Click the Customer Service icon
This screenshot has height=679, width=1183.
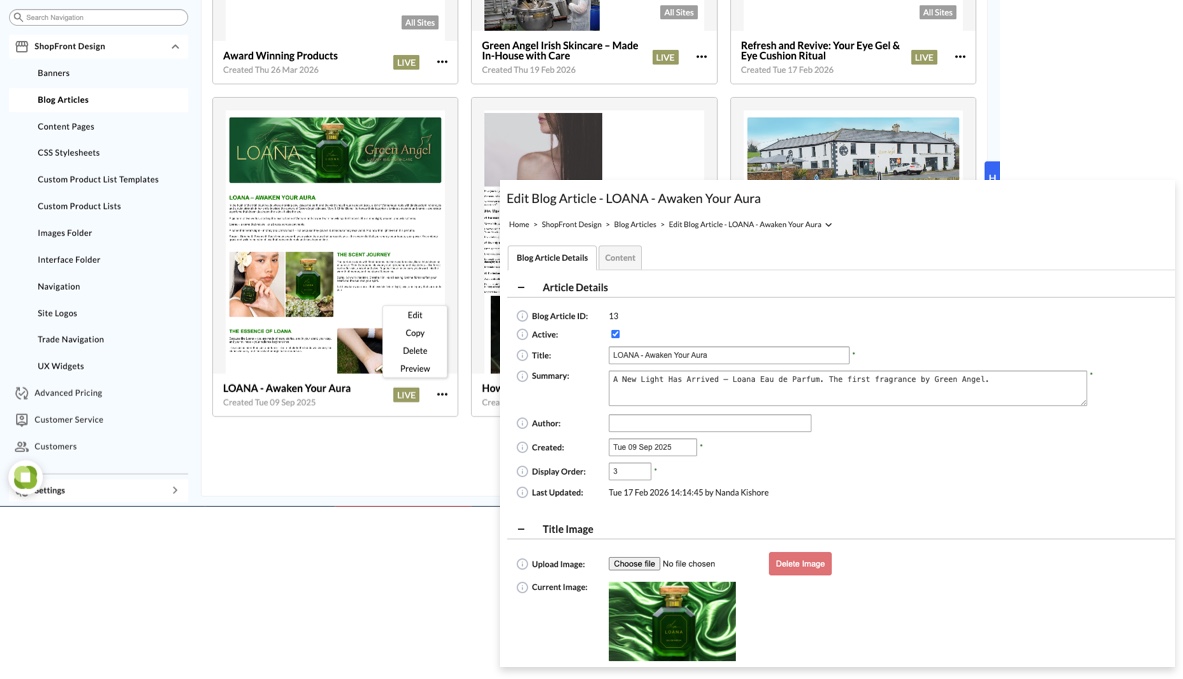point(22,419)
